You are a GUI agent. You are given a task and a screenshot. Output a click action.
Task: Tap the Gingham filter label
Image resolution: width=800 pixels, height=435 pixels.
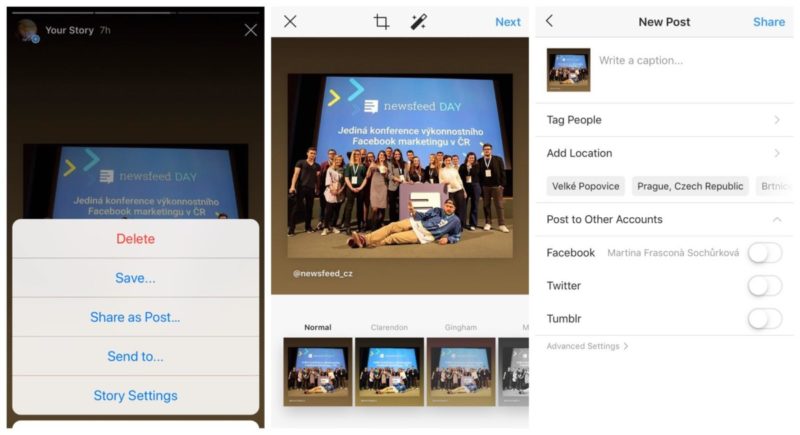[461, 327]
